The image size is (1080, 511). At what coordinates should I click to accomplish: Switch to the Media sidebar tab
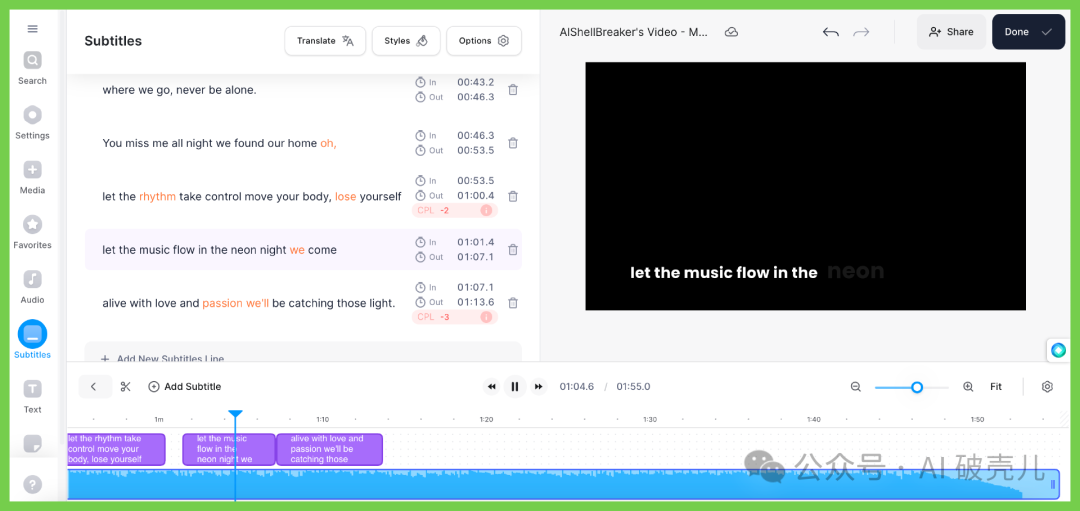32,176
